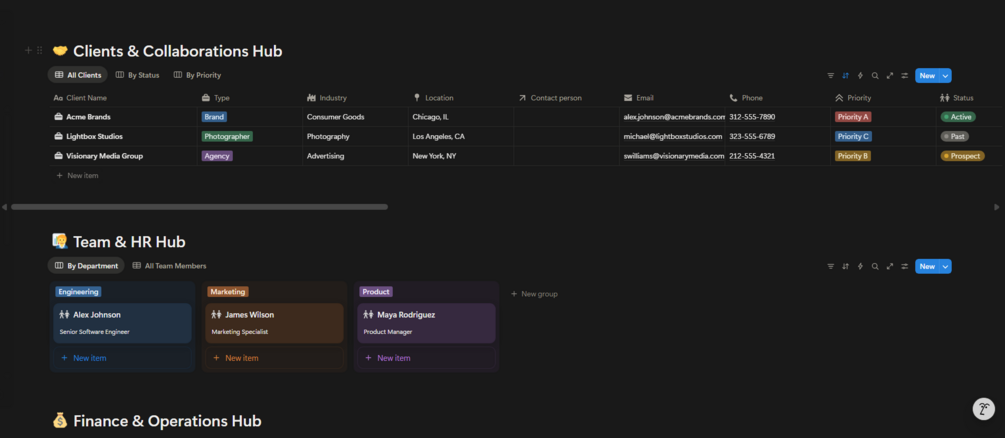Expand New dropdown arrow in Team database
1005x438 pixels.
(946, 267)
